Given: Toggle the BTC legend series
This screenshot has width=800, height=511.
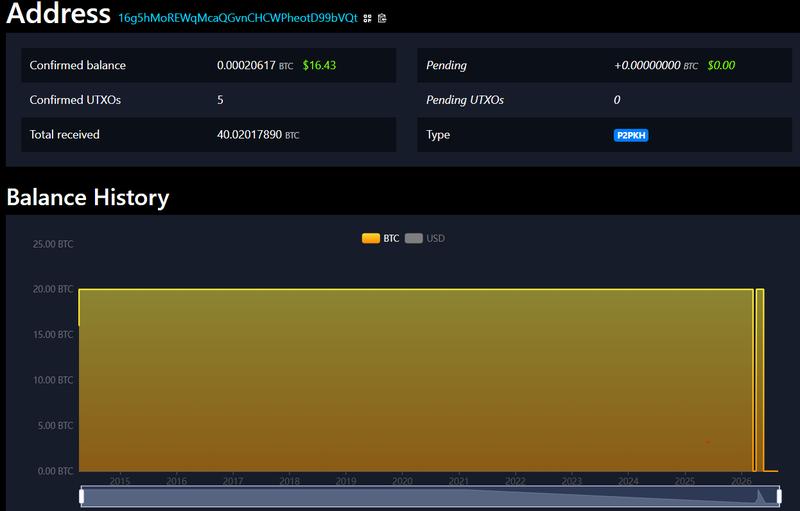Looking at the screenshot, I should [381, 238].
